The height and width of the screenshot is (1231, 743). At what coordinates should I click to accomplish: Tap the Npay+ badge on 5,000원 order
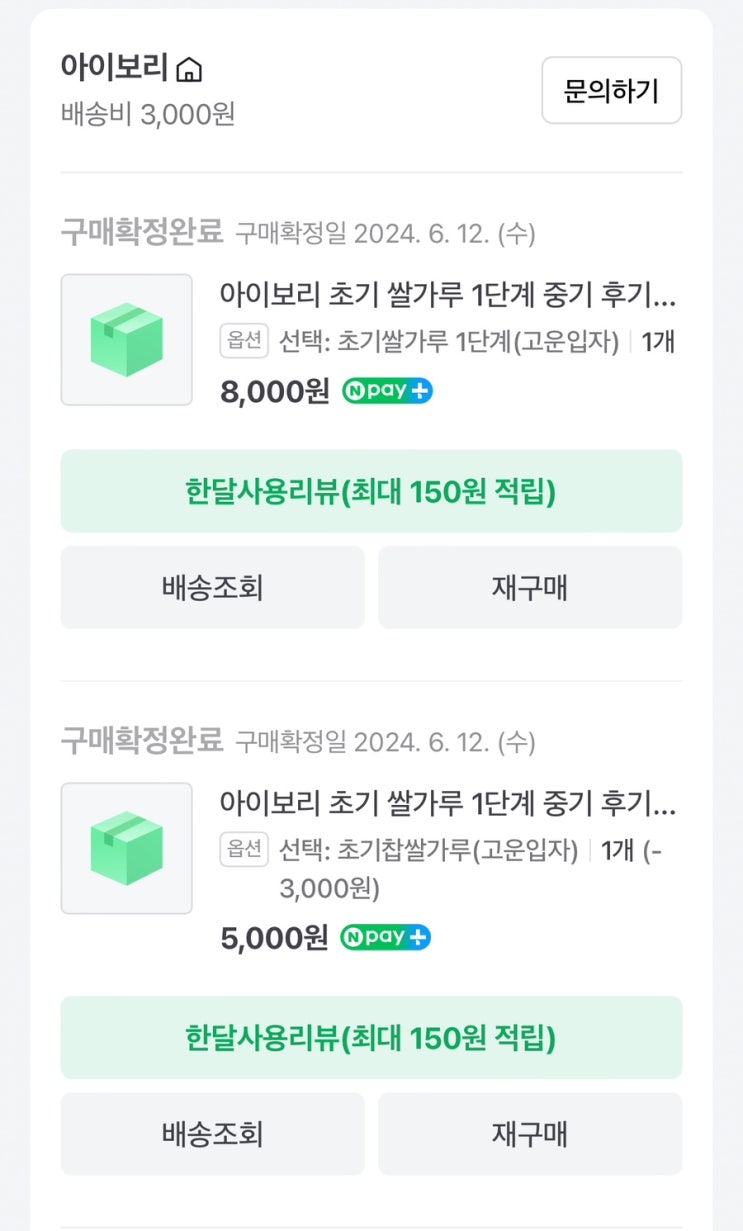tap(386, 937)
